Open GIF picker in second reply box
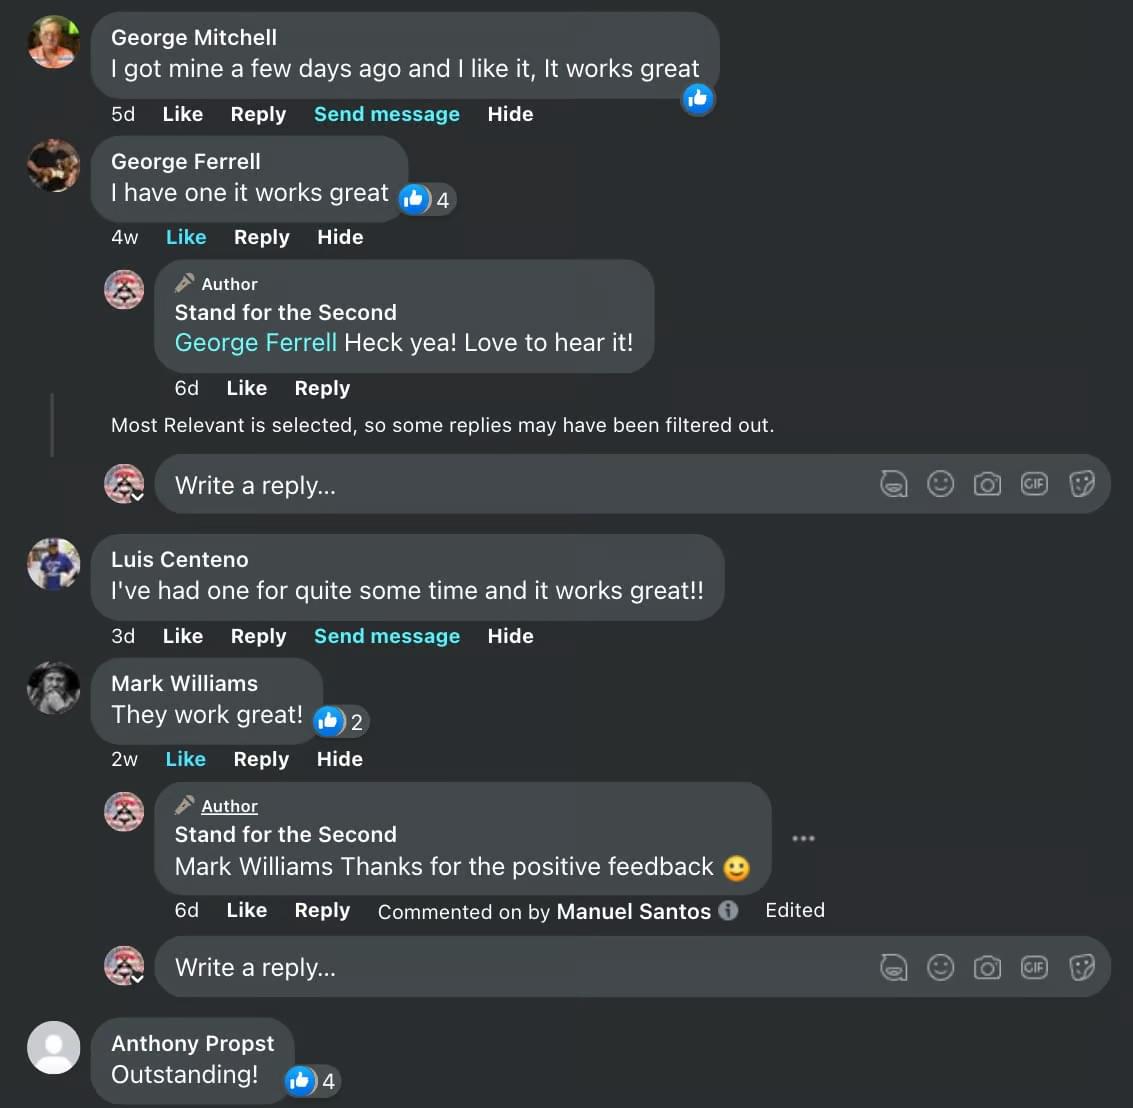The image size is (1133, 1108). 1034,967
